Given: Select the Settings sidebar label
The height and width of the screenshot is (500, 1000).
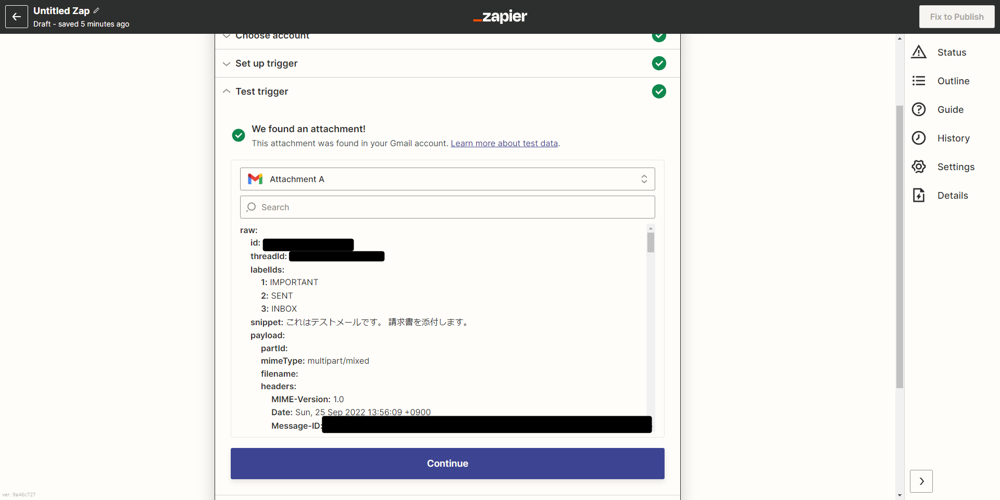Looking at the screenshot, I should [956, 167].
